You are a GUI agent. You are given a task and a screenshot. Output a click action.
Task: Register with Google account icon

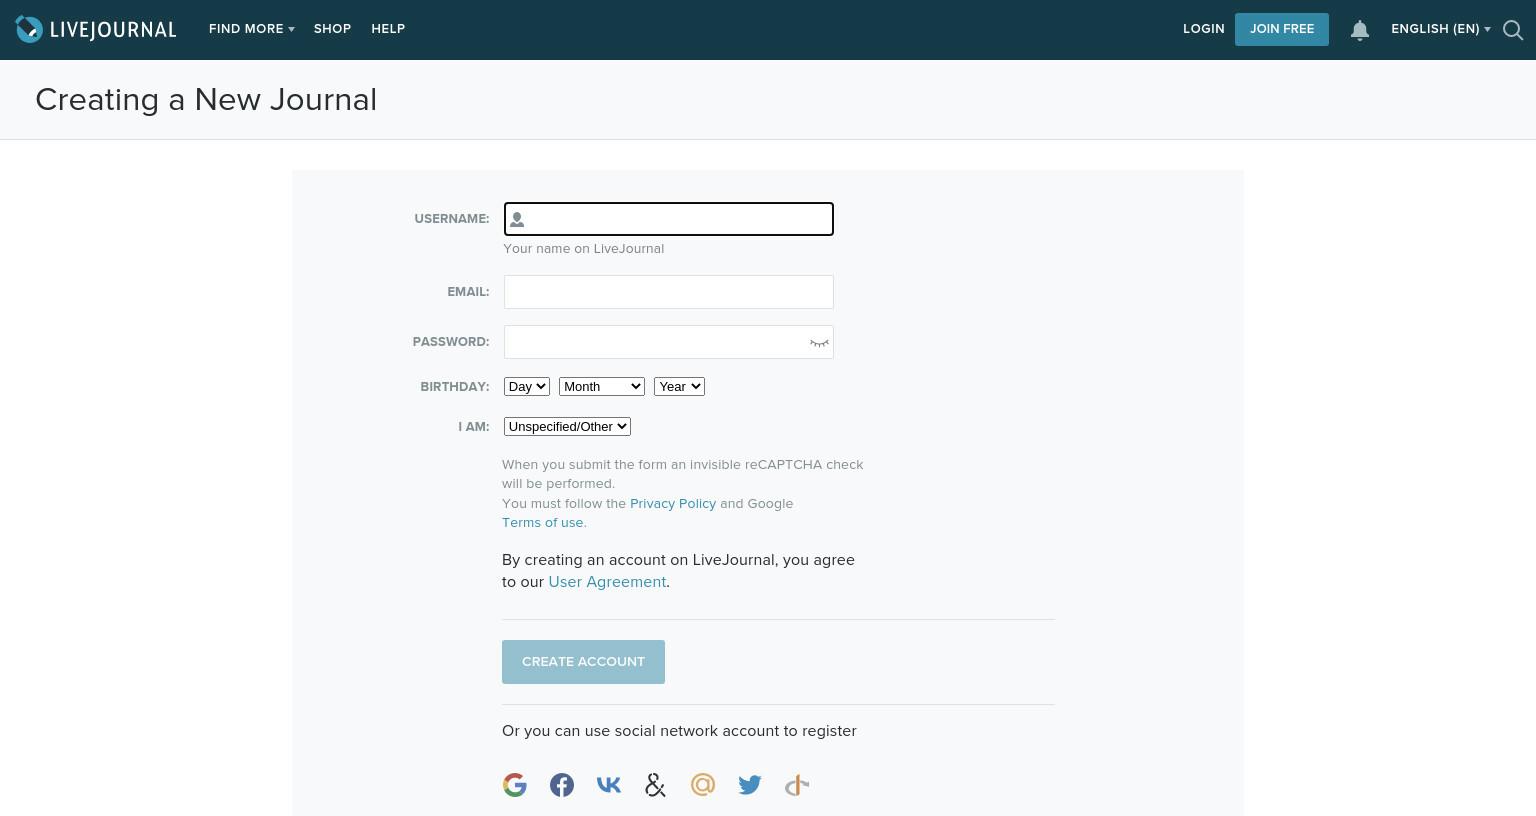pos(515,785)
